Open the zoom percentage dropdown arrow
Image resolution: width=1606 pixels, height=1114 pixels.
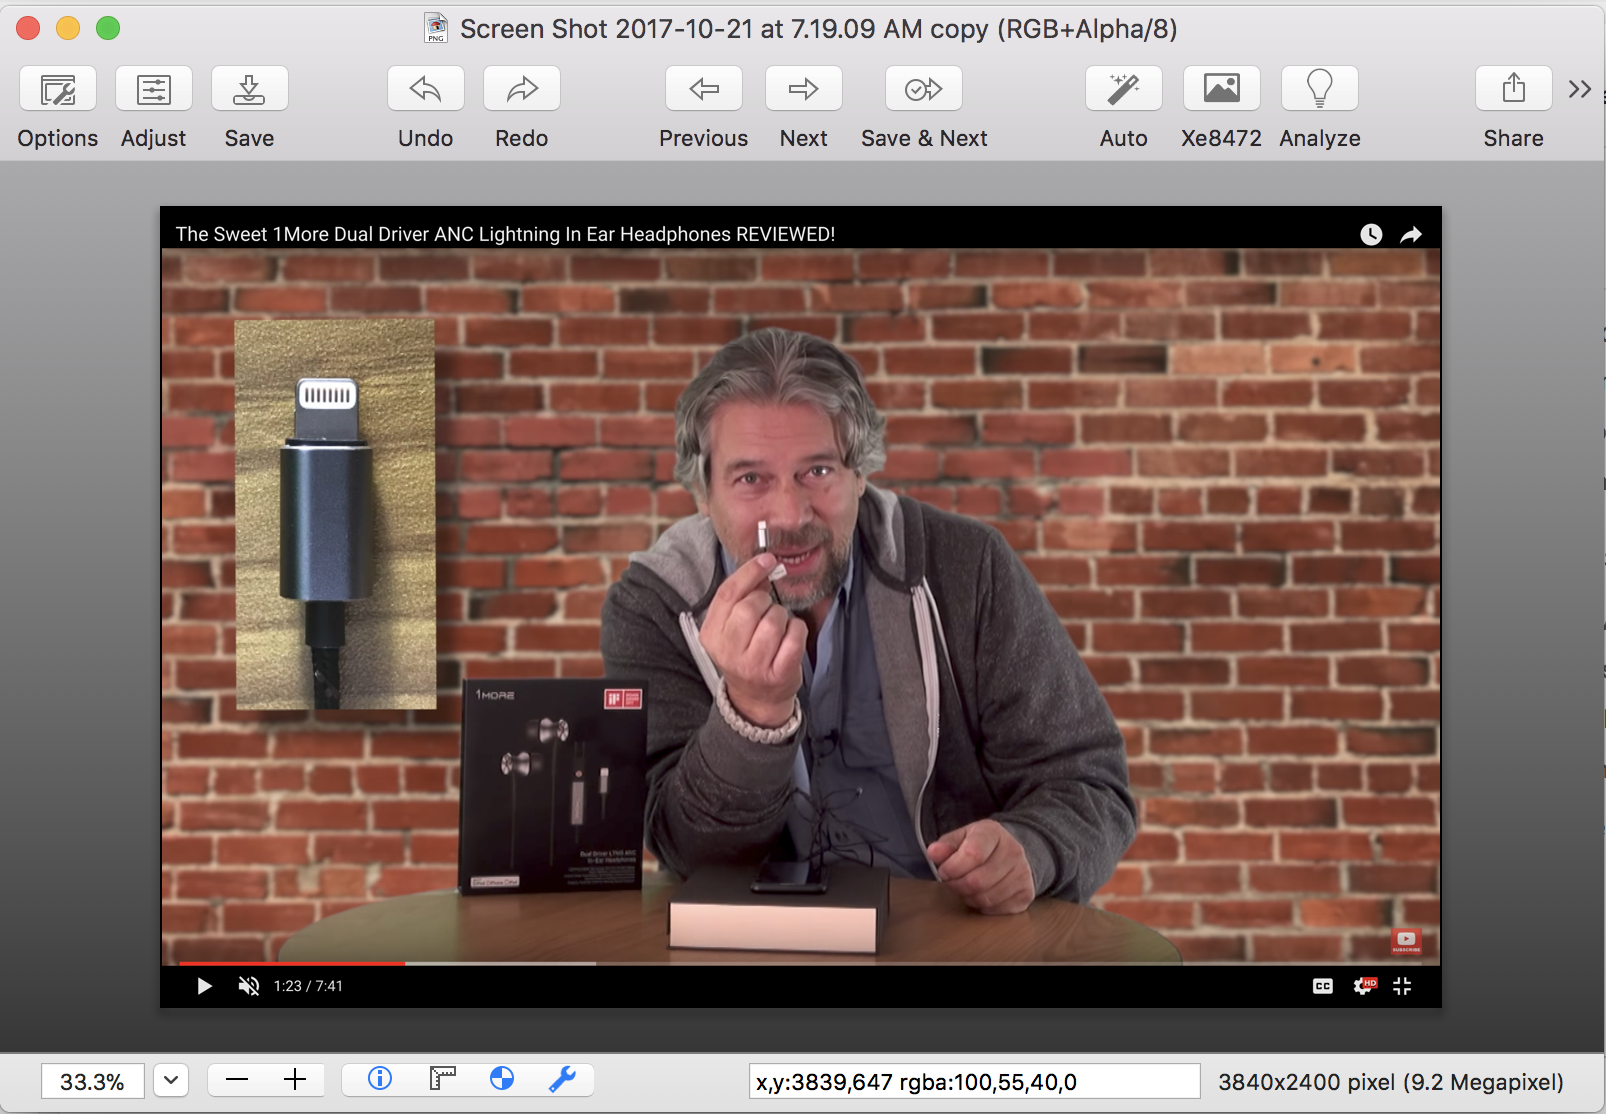[171, 1081]
